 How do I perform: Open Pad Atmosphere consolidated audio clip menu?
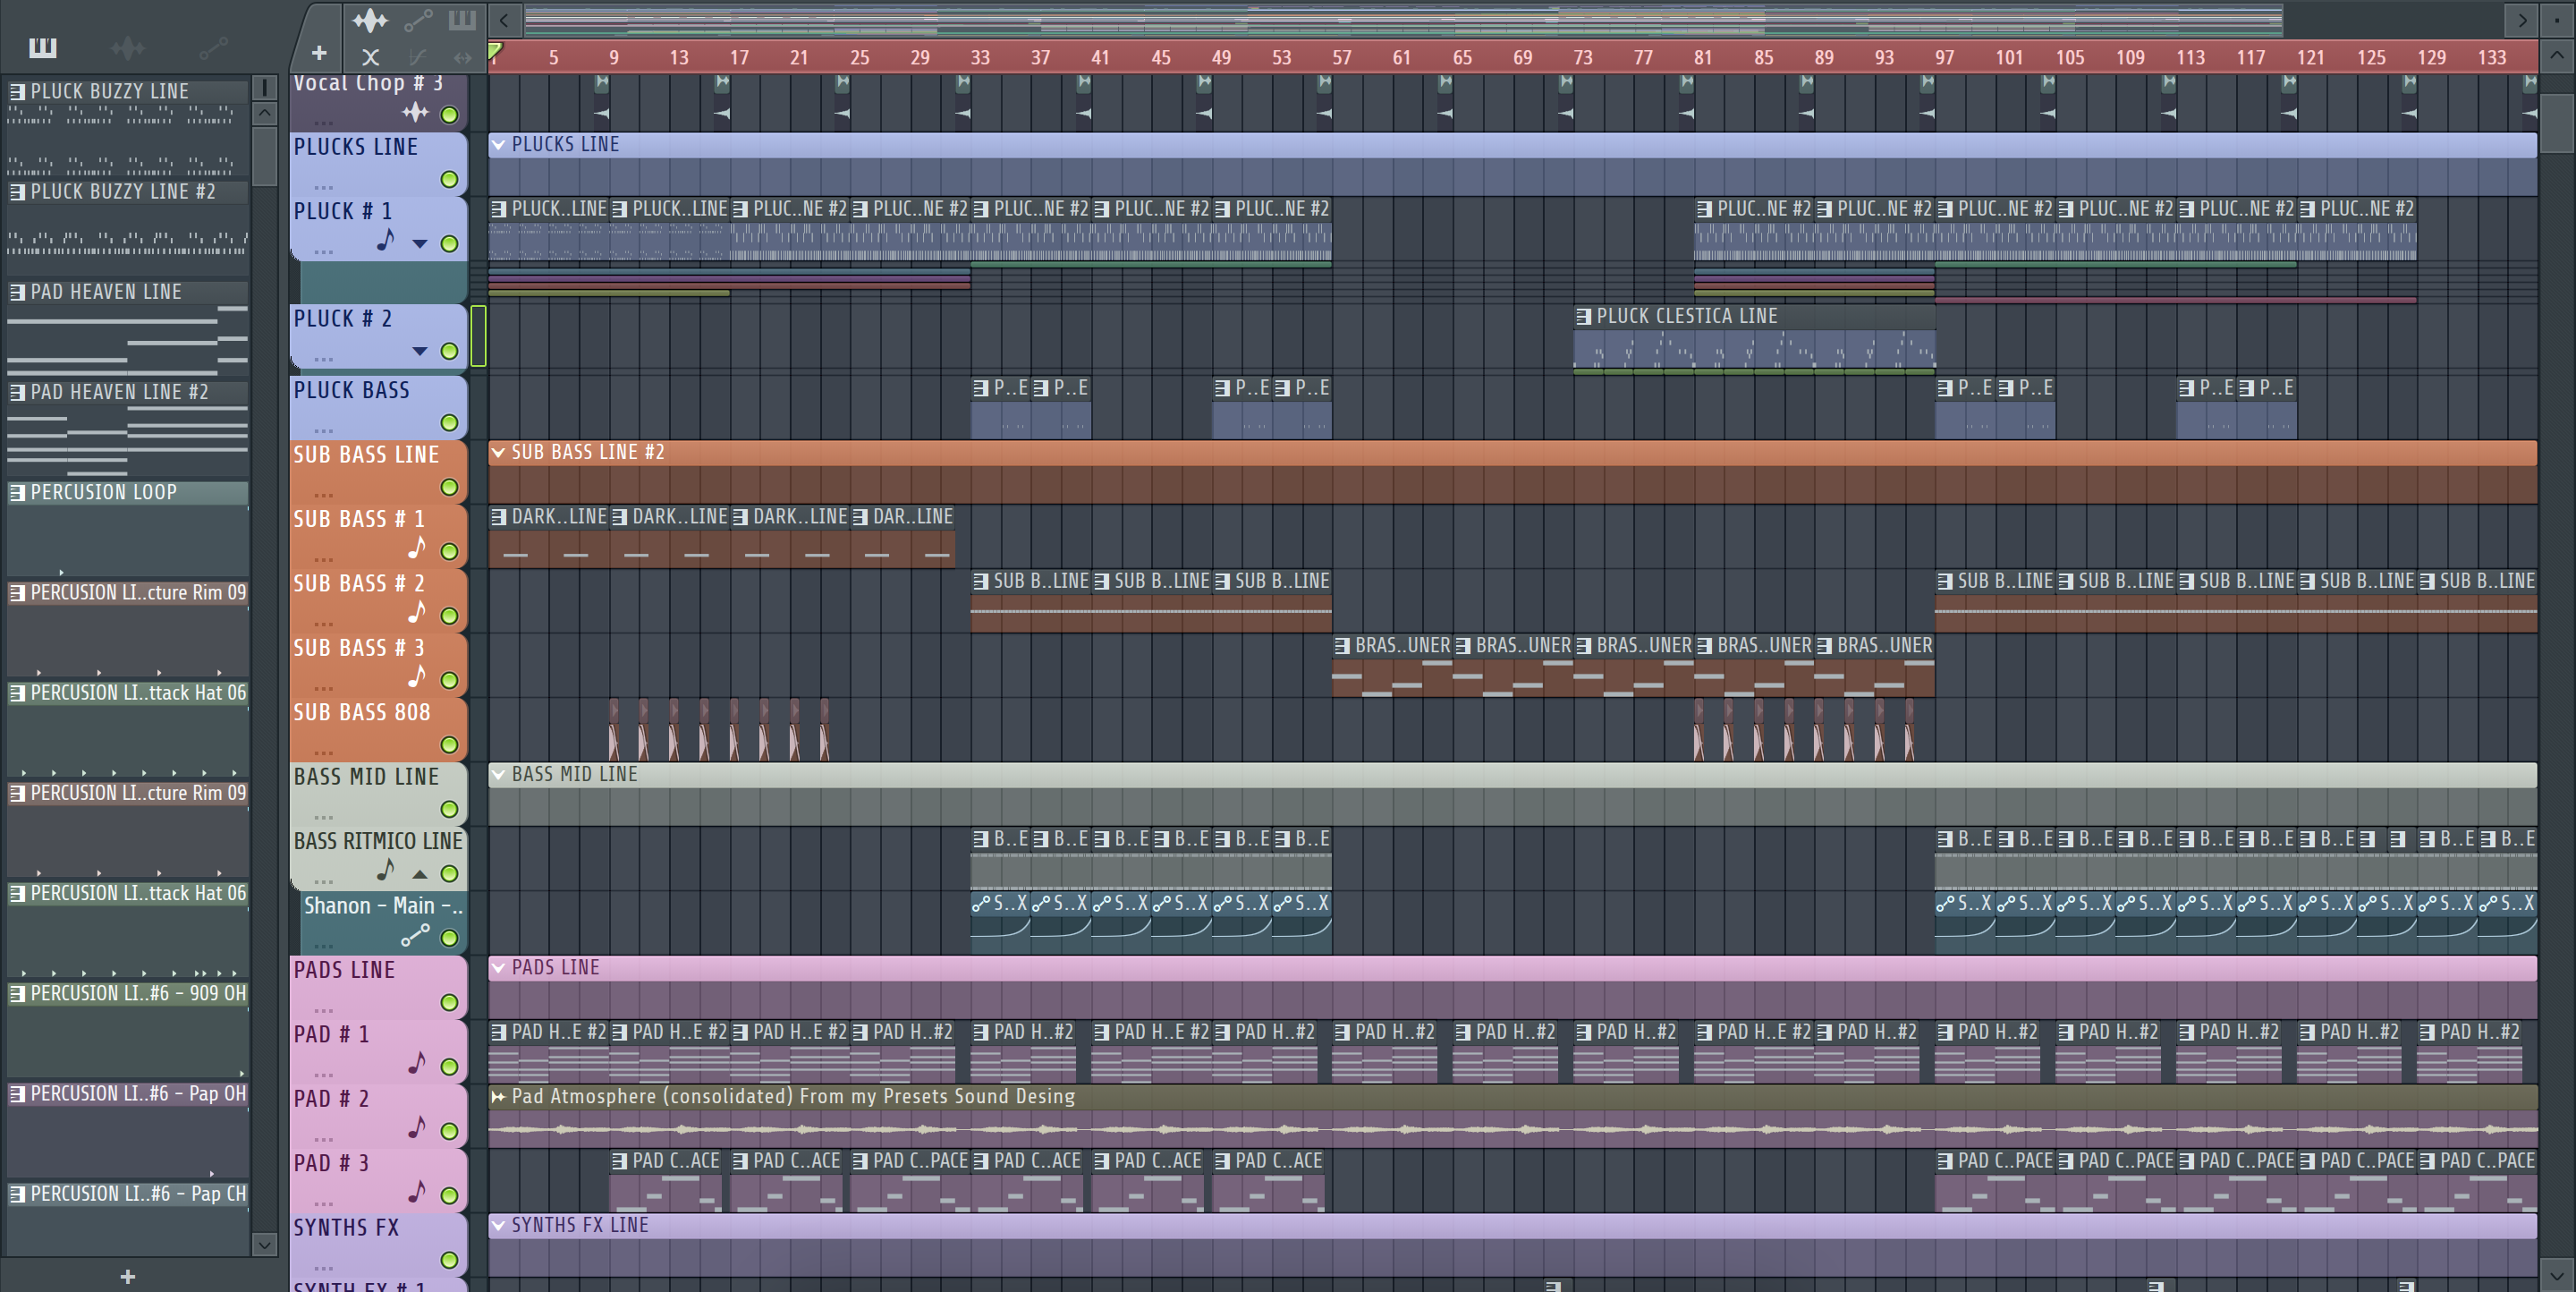tap(498, 1097)
